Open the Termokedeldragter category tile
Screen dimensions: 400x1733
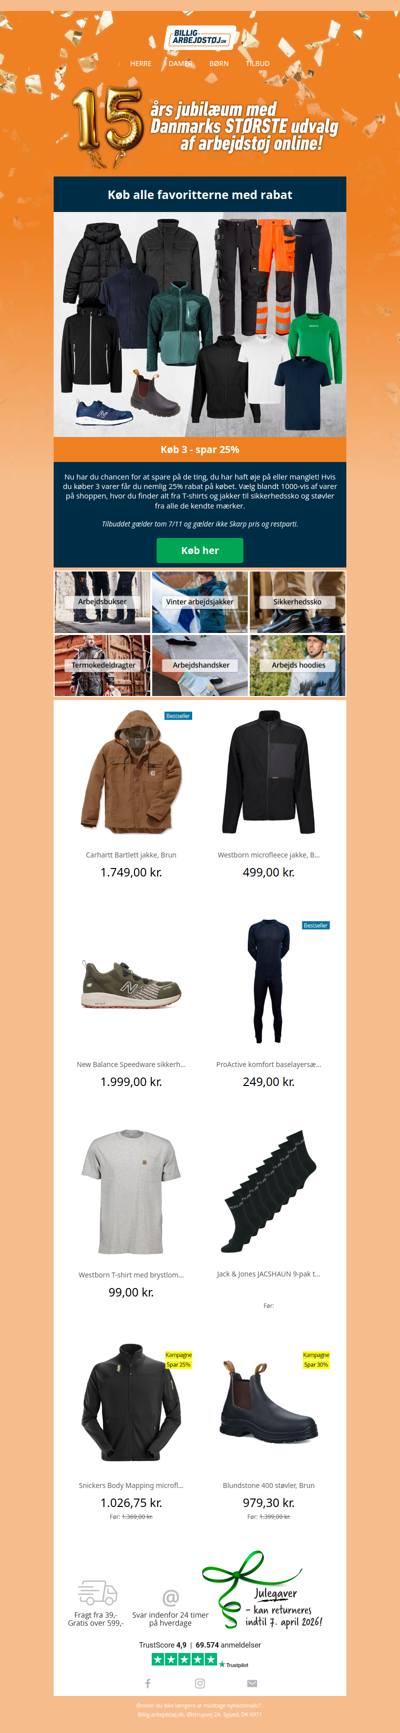[103, 665]
